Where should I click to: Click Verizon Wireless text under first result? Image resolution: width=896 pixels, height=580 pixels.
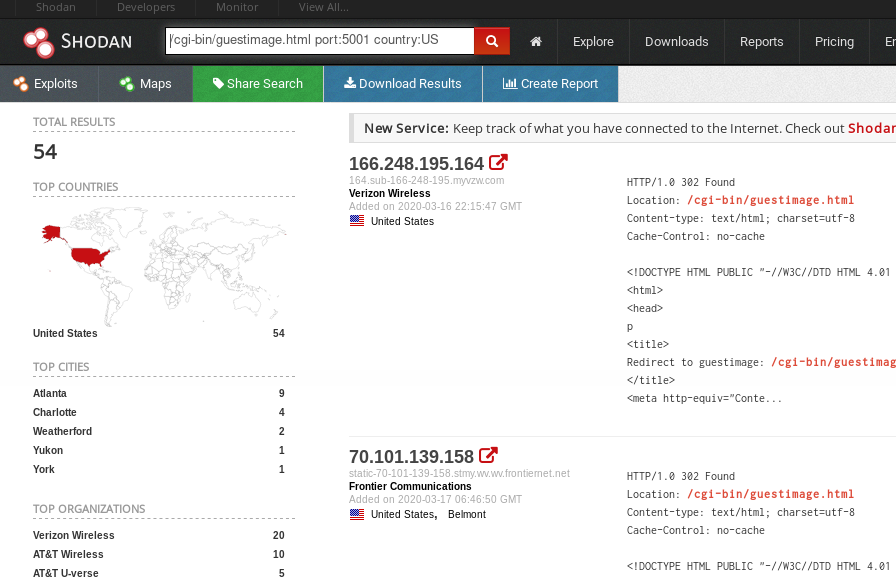click(390, 193)
